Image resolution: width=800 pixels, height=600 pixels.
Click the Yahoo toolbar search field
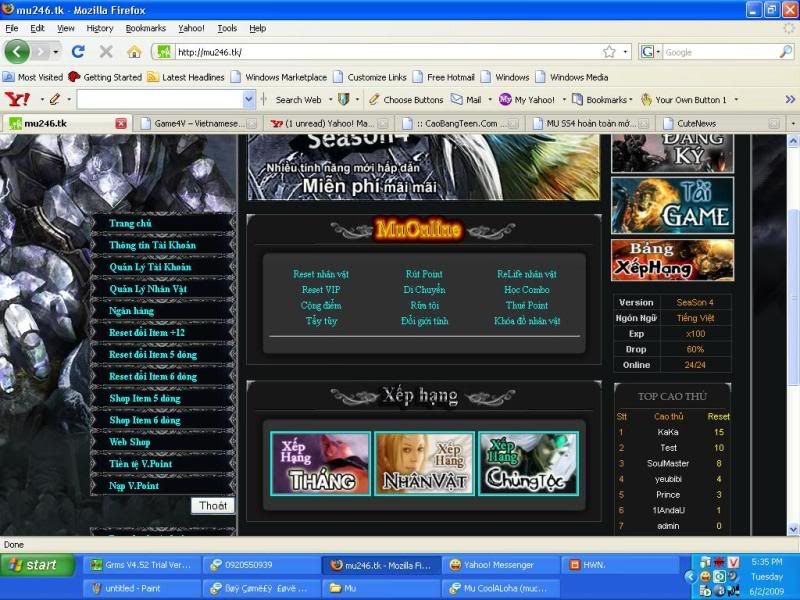(x=160, y=99)
